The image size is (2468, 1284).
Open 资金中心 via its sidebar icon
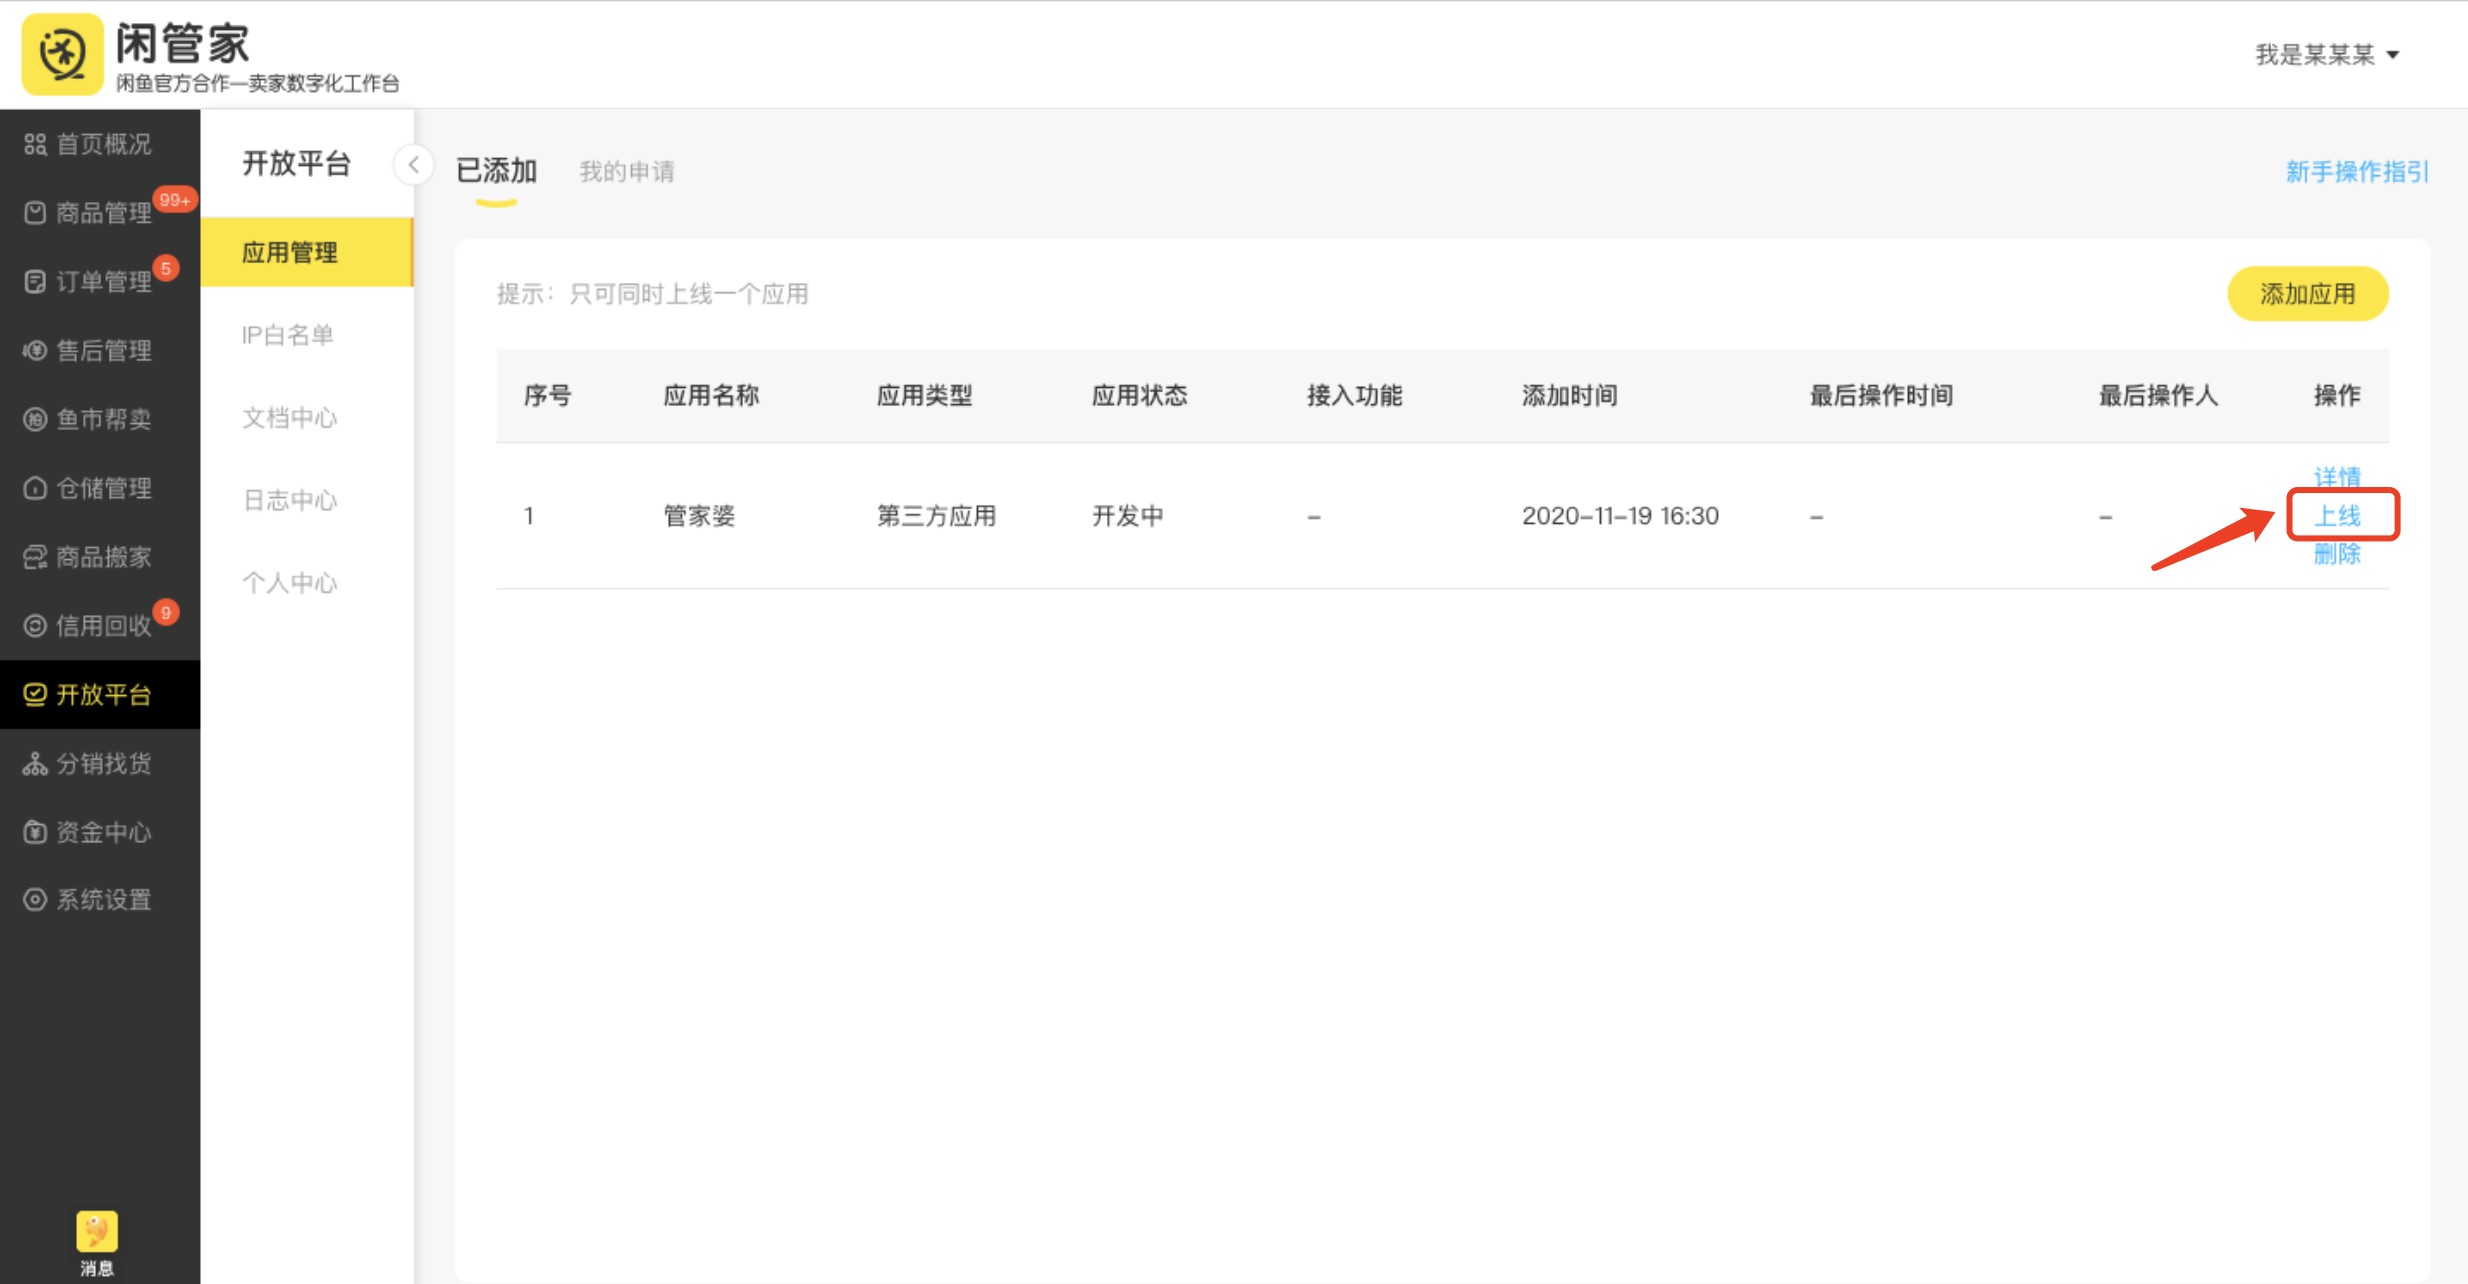click(35, 832)
